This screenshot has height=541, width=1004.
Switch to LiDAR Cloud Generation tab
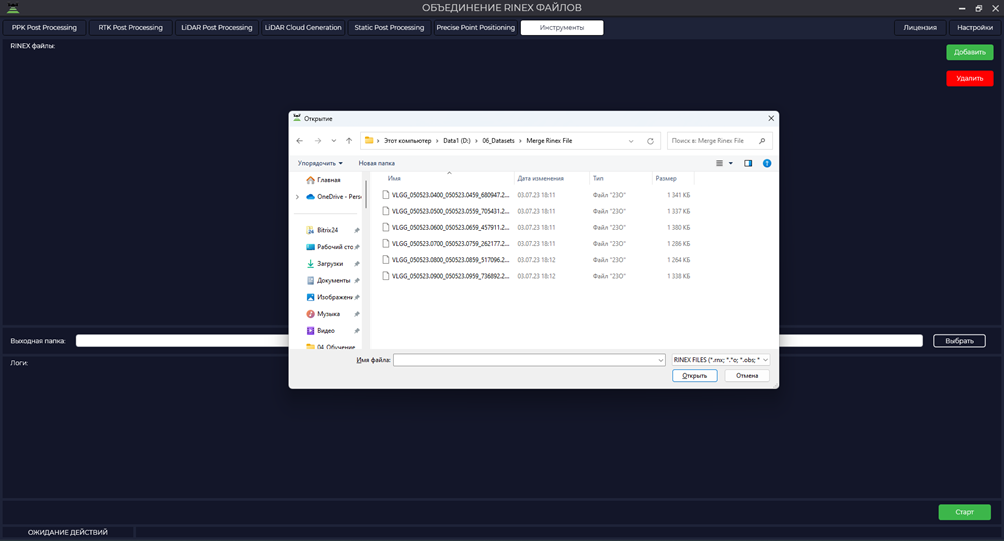click(303, 28)
